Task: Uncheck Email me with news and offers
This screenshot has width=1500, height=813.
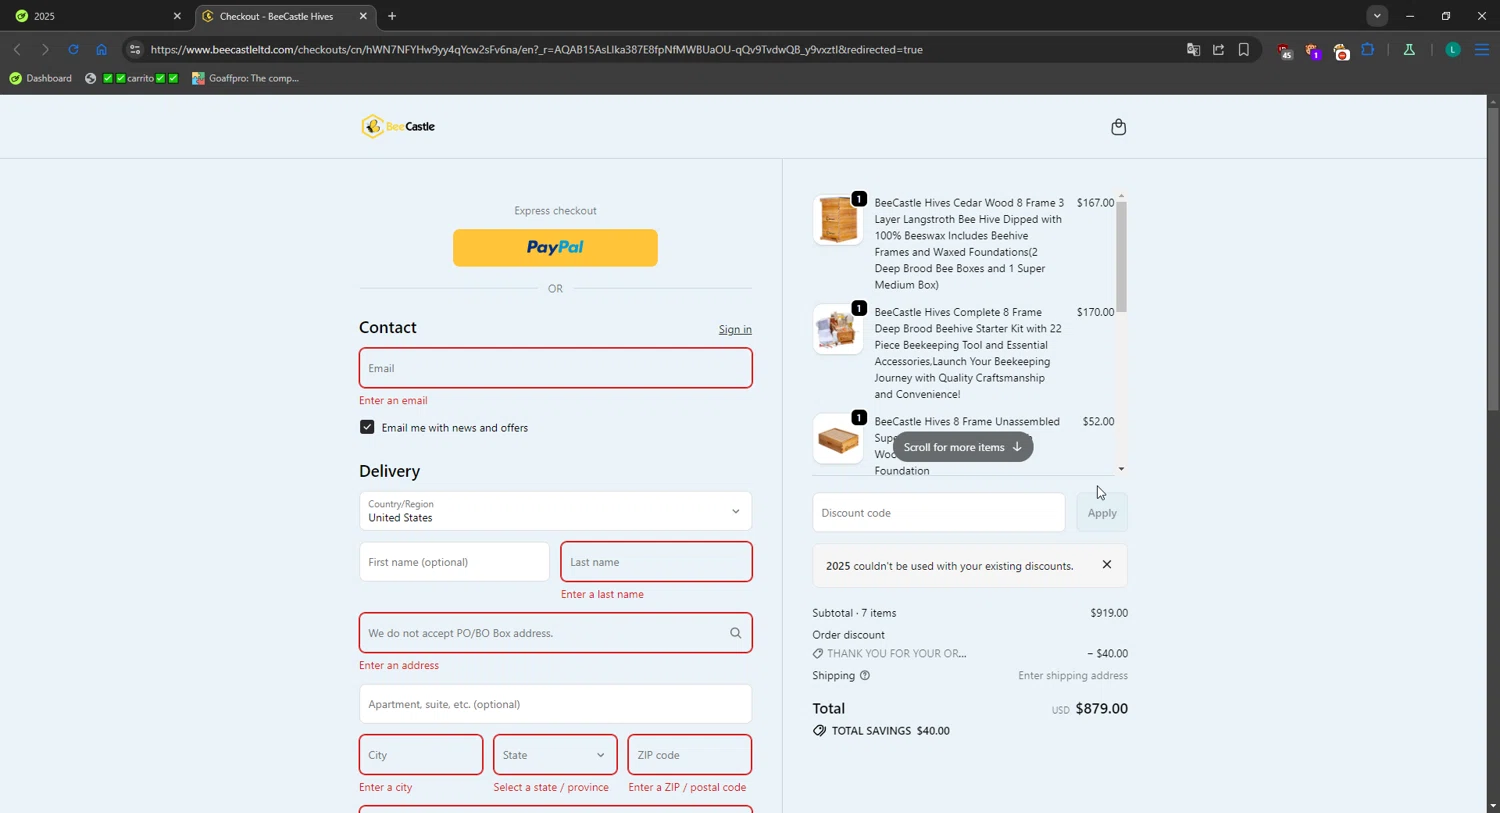Action: click(x=367, y=427)
